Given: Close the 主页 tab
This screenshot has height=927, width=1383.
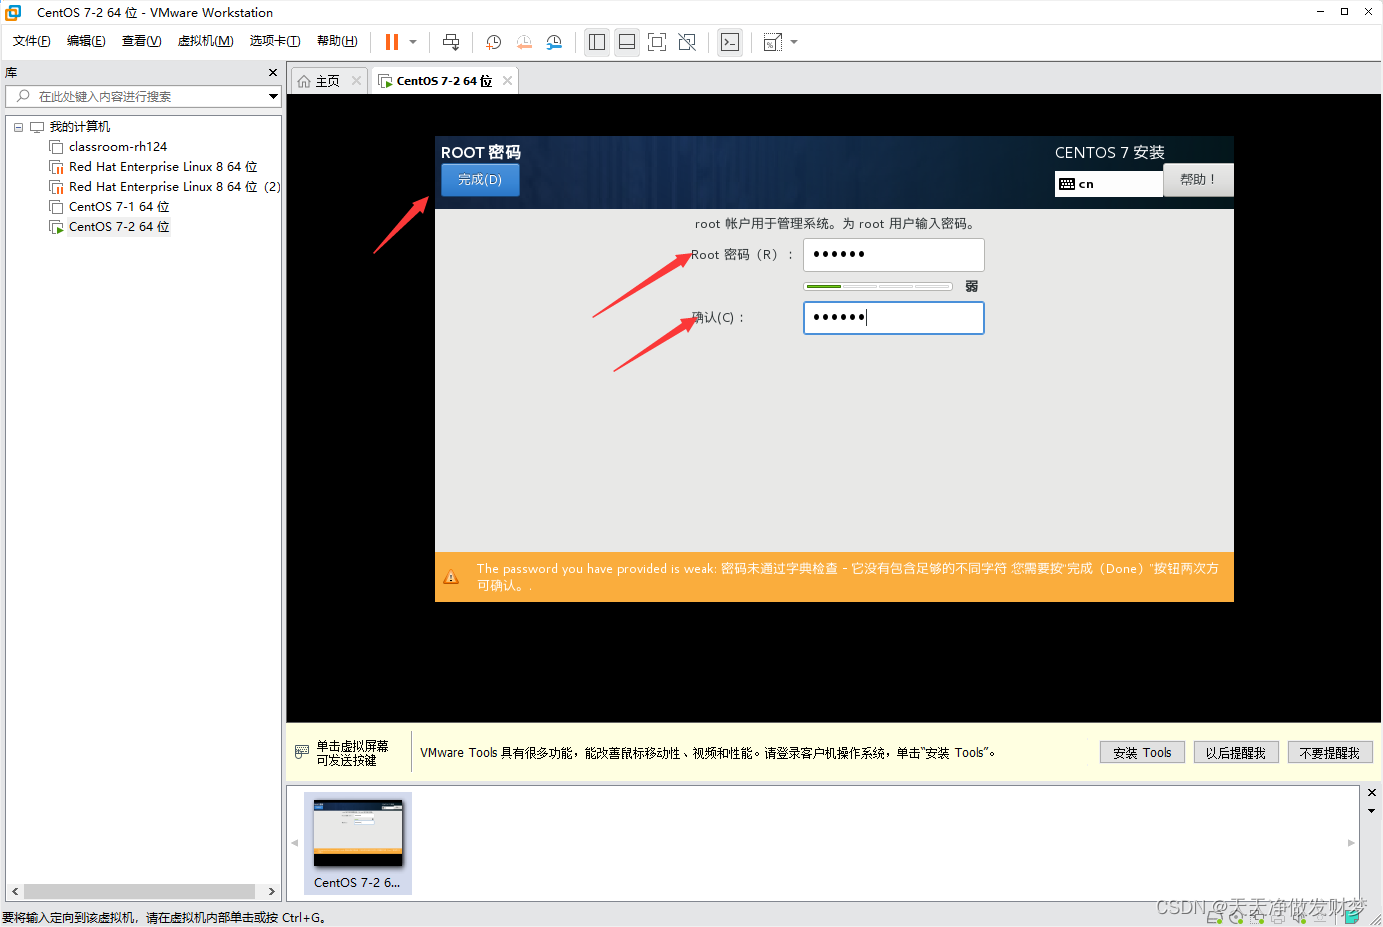Looking at the screenshot, I should (x=356, y=80).
